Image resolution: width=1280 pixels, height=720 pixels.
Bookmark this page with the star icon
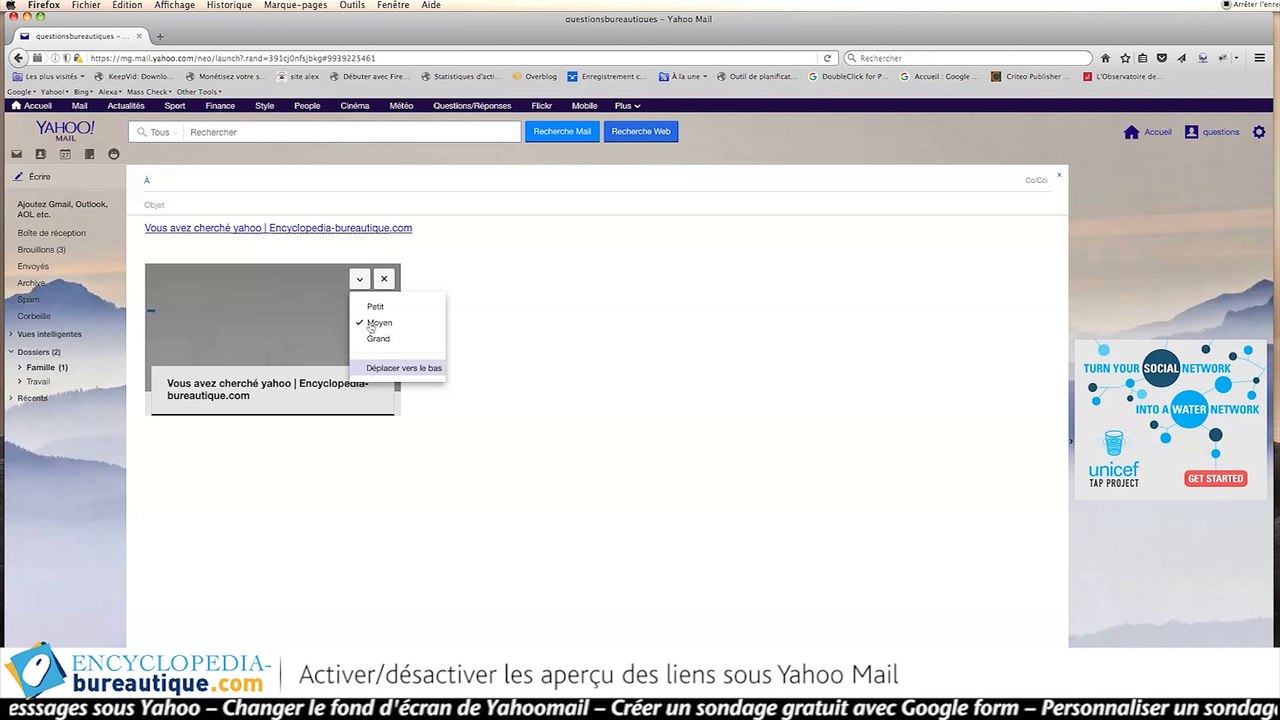(1125, 58)
